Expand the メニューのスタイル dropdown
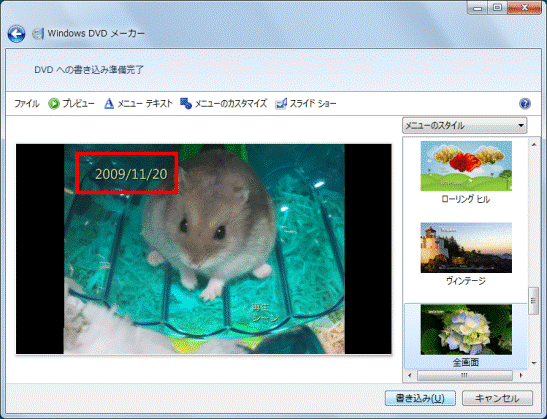547x419 pixels. tap(464, 126)
